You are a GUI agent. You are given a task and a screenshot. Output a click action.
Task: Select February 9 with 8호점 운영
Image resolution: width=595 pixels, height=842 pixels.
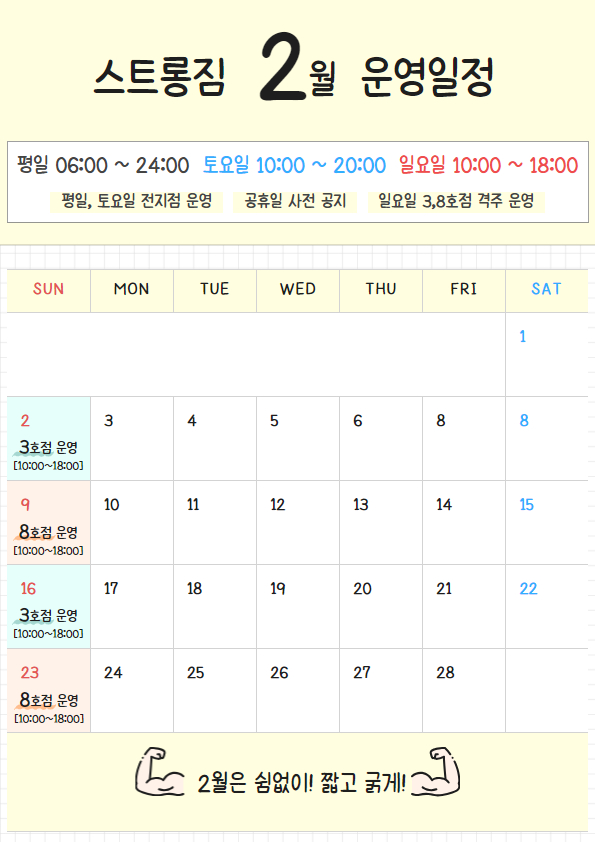(x=49, y=522)
